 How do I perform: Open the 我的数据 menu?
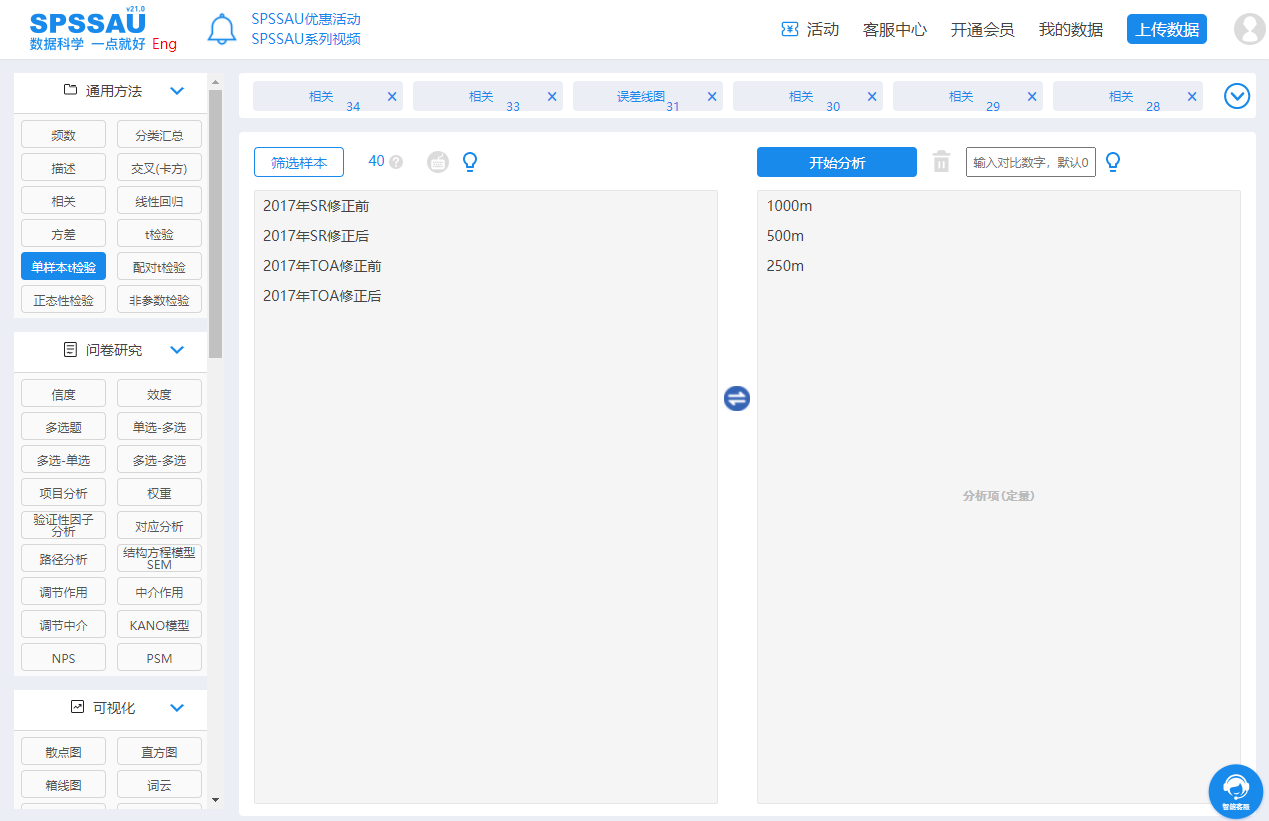1070,30
